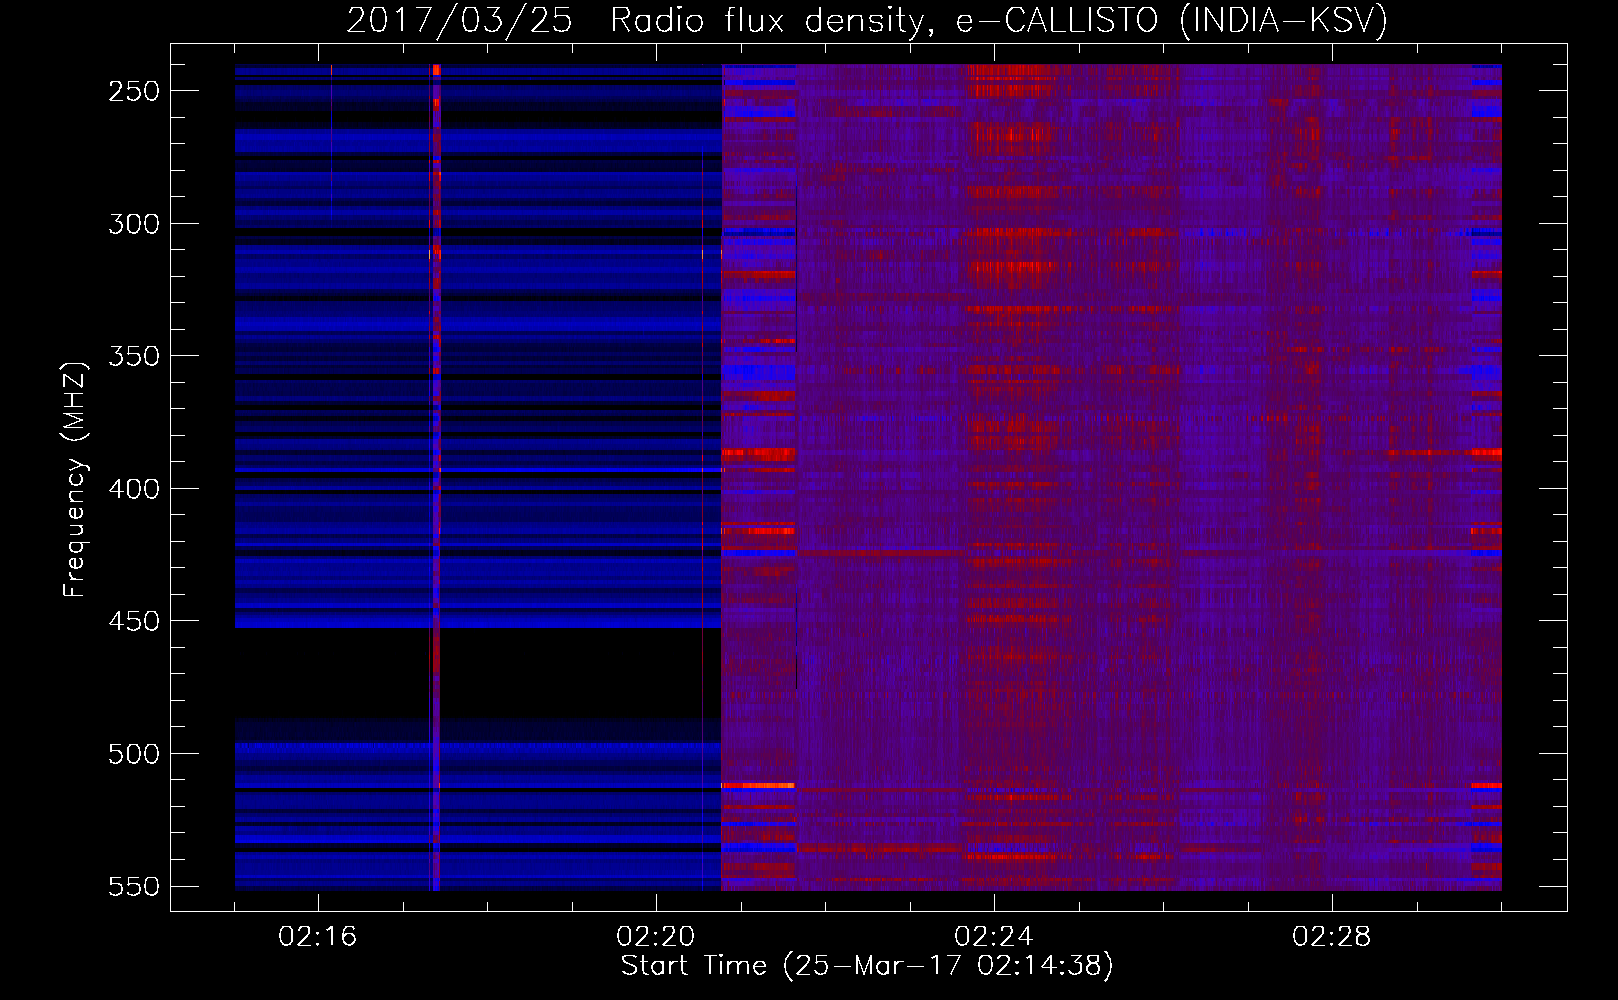The image size is (1618, 1000).
Task: Click the 02:16 time tick label
Action: [318, 937]
